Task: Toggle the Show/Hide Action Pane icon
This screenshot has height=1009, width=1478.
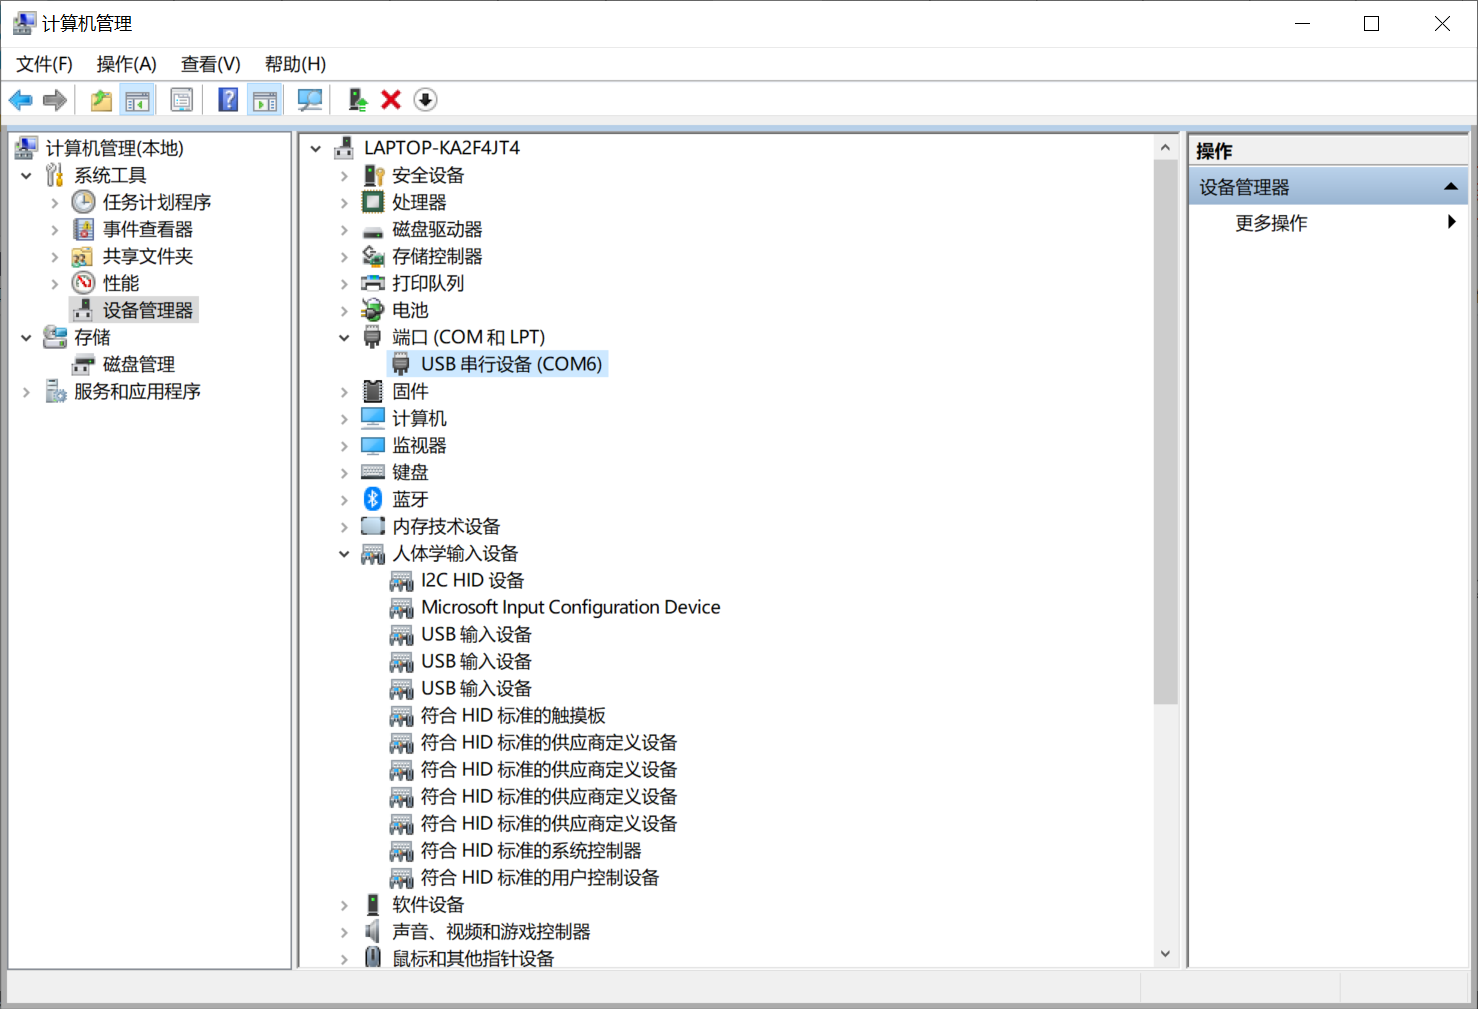Action: (265, 100)
